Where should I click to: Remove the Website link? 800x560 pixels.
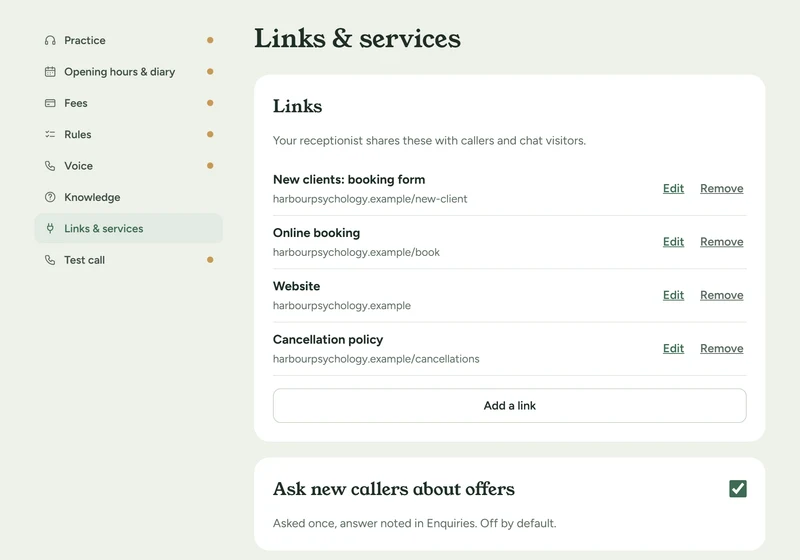click(x=721, y=295)
